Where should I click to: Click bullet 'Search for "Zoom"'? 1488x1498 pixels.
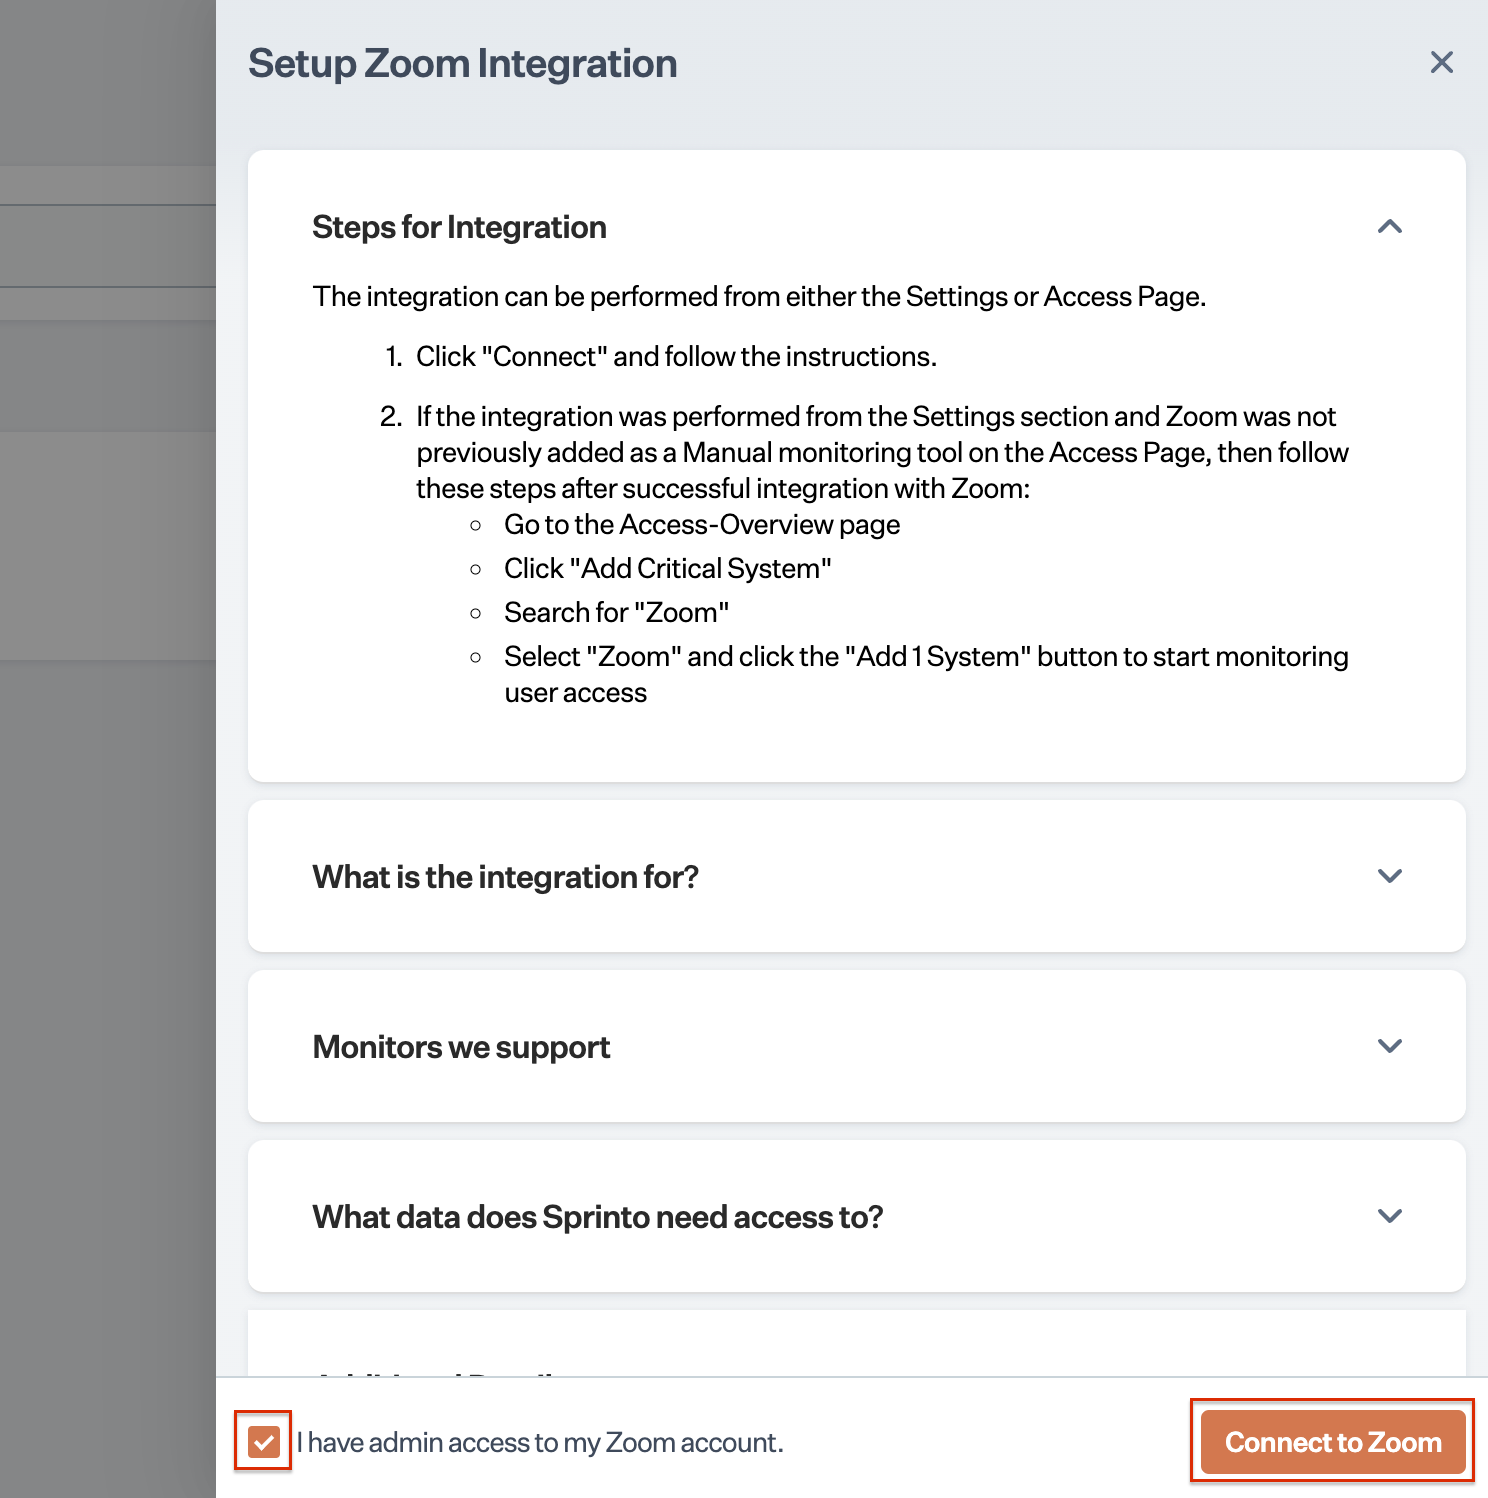coord(616,613)
